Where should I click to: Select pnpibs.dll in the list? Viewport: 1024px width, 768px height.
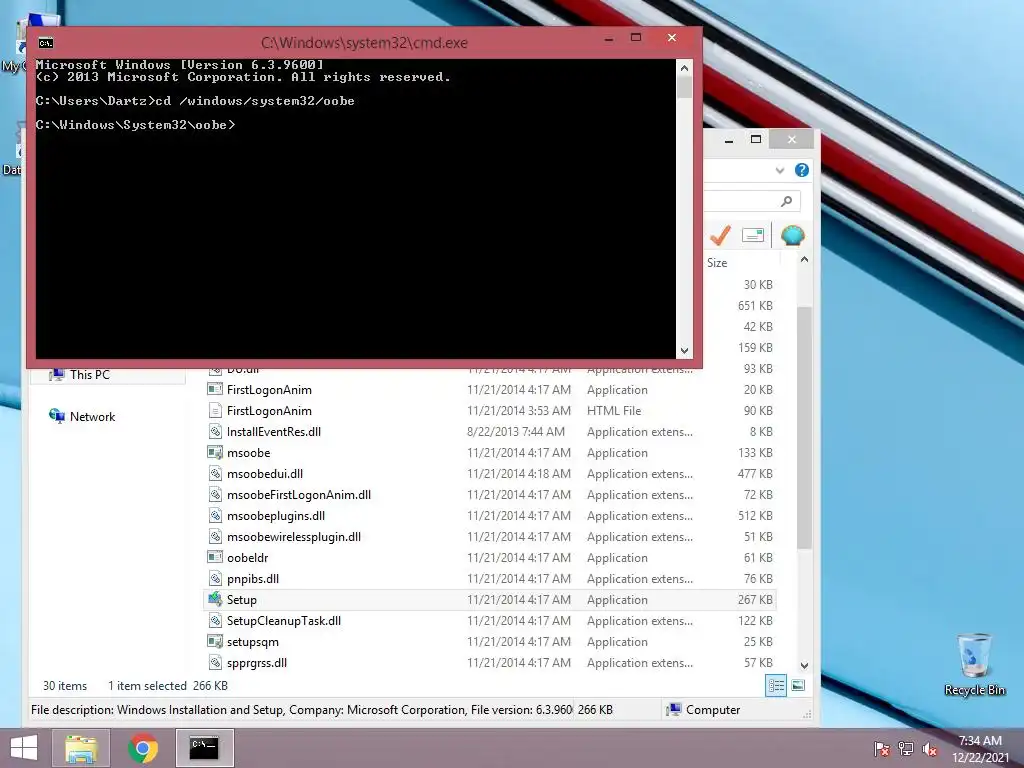(x=490, y=579)
